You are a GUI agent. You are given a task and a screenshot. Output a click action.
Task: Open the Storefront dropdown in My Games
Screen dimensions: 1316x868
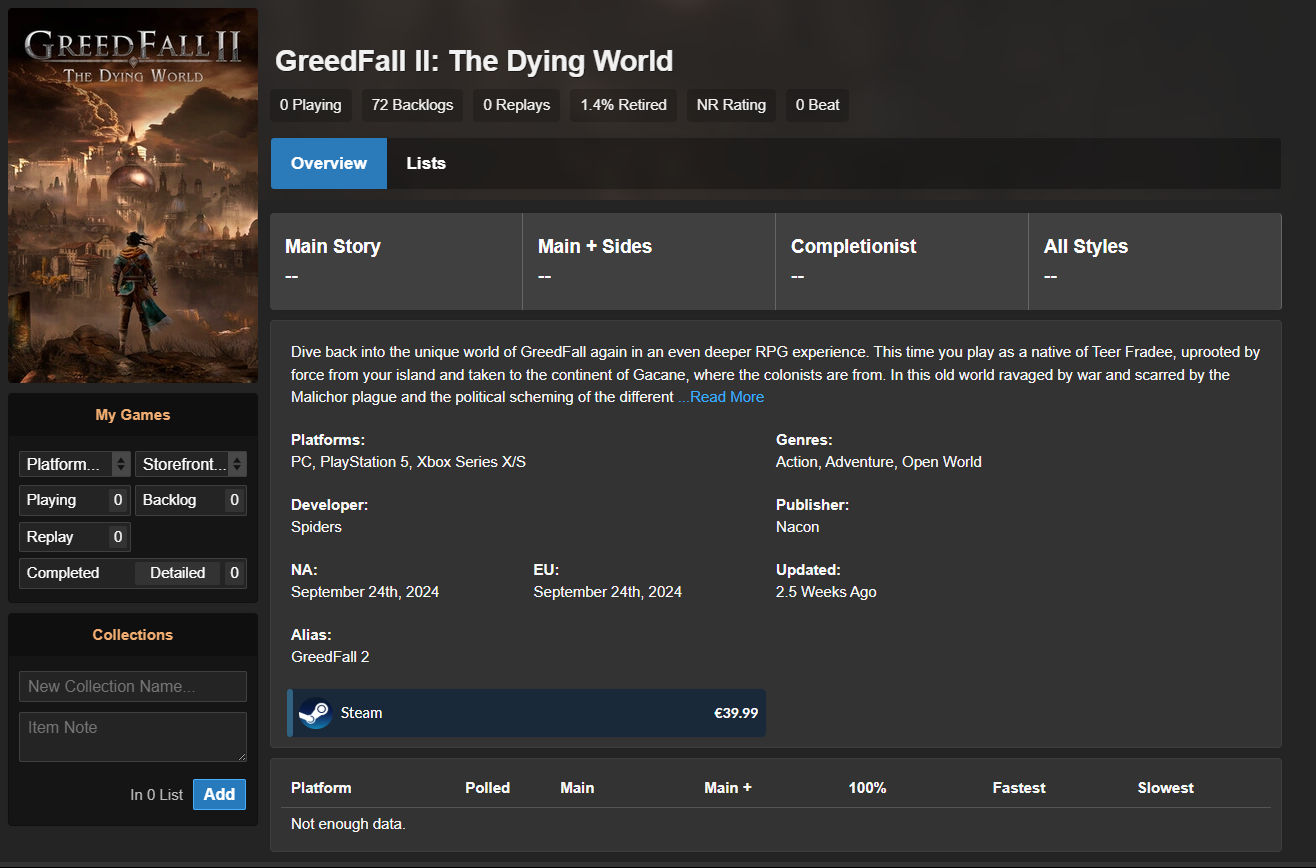[x=191, y=464]
